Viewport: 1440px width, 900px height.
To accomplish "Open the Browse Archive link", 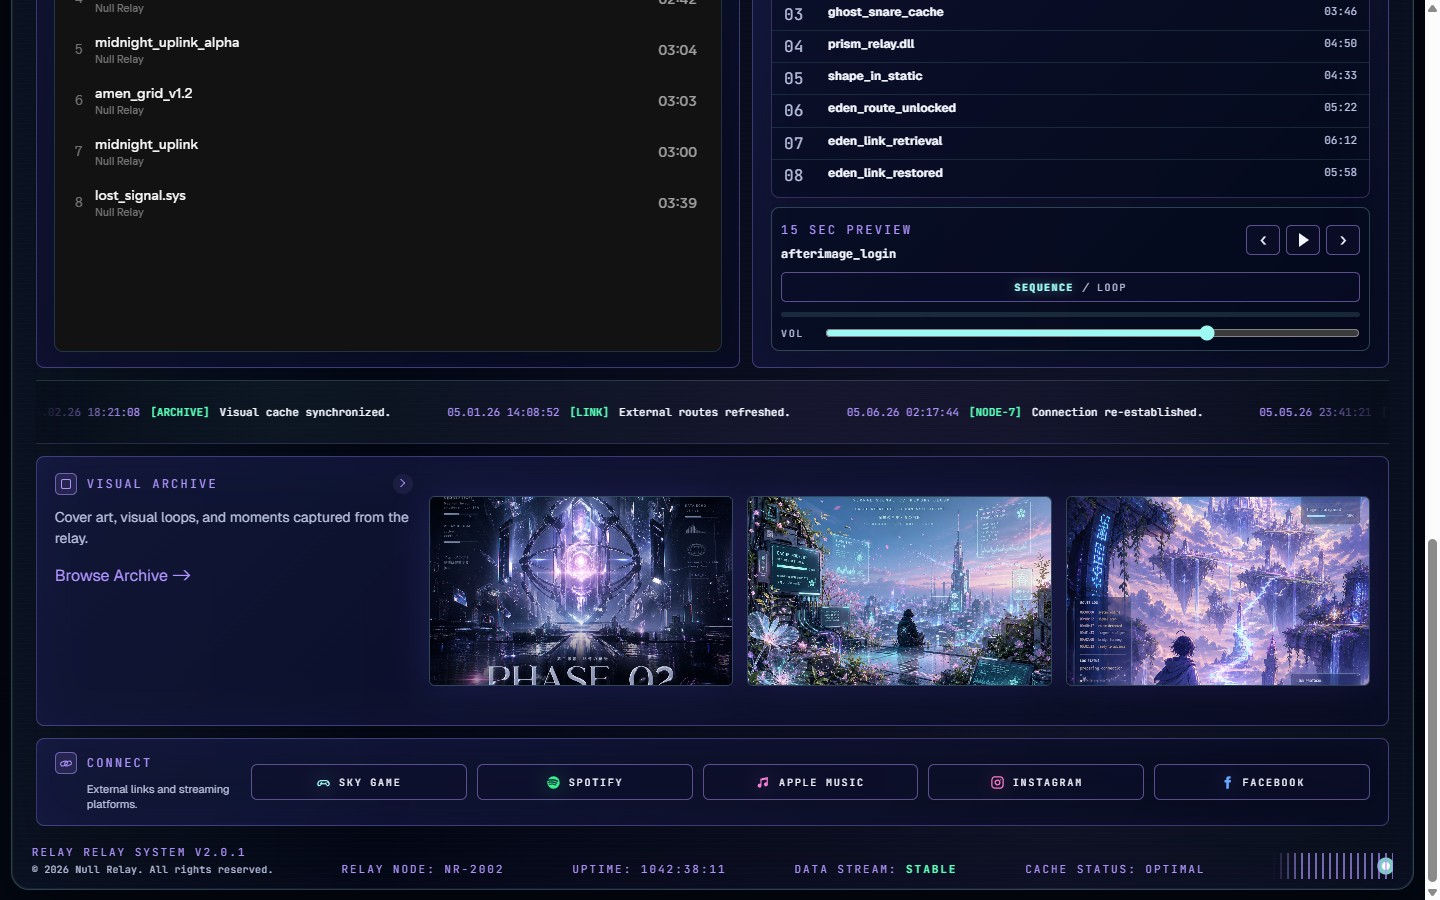I will (x=123, y=575).
